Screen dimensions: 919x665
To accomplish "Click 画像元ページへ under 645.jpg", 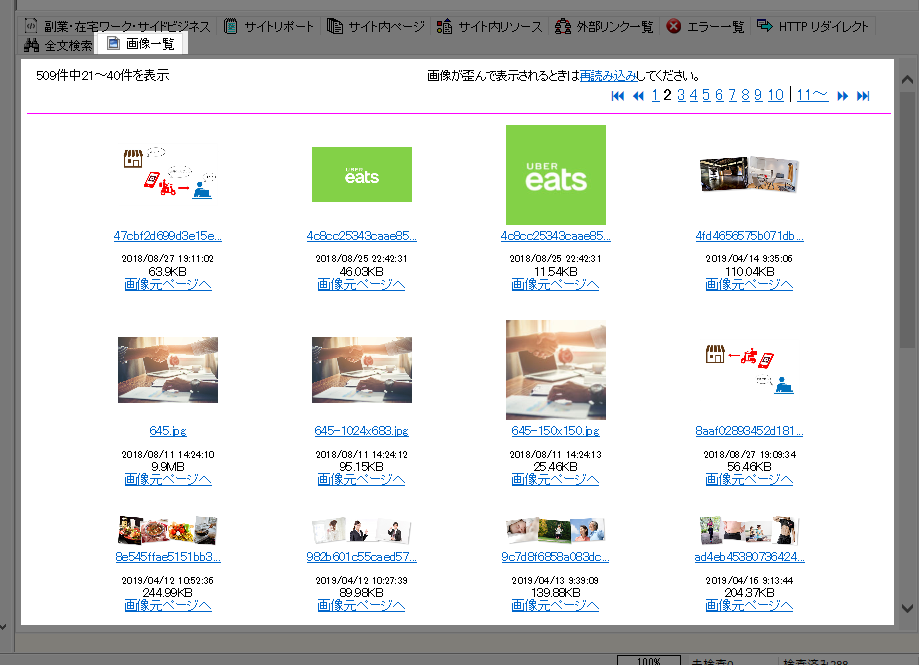I will (x=167, y=479).
